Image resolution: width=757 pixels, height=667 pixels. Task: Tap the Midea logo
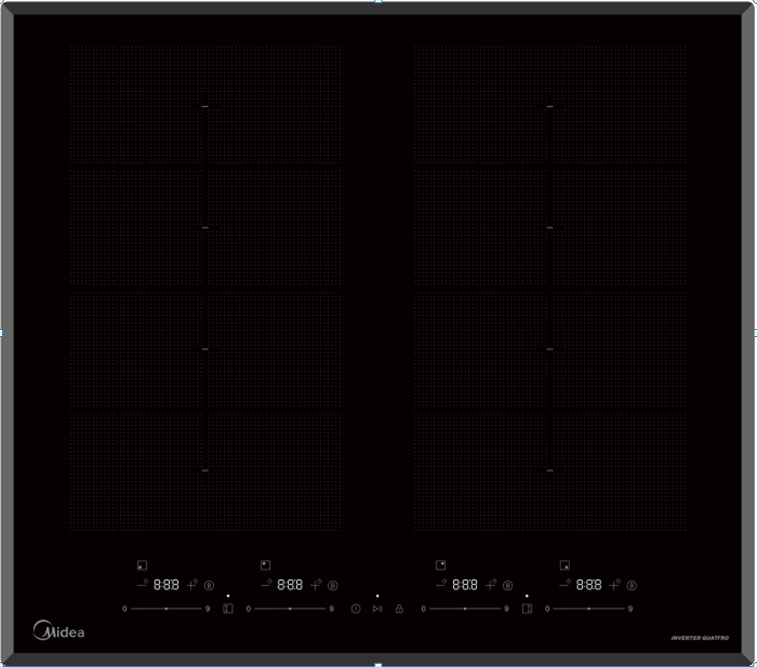pyautogui.click(x=60, y=631)
